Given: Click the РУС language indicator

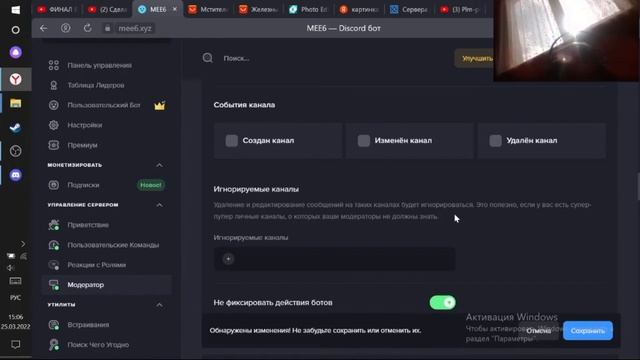Looking at the screenshot, I should coord(16,298).
